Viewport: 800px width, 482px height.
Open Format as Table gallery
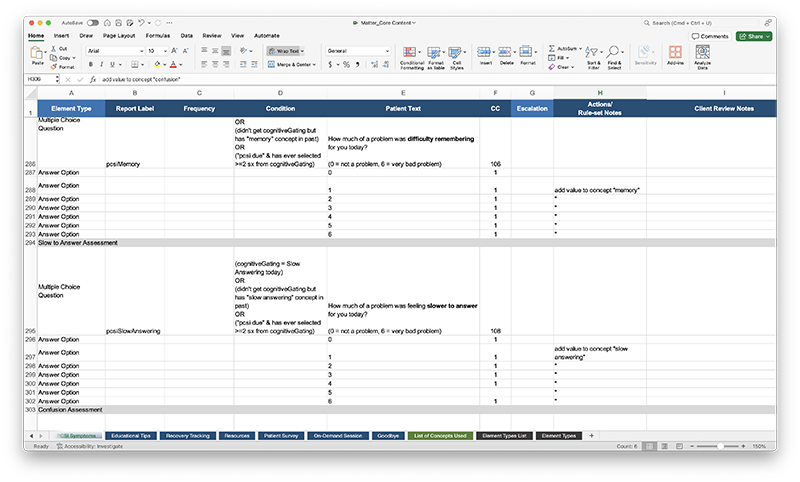435,58
